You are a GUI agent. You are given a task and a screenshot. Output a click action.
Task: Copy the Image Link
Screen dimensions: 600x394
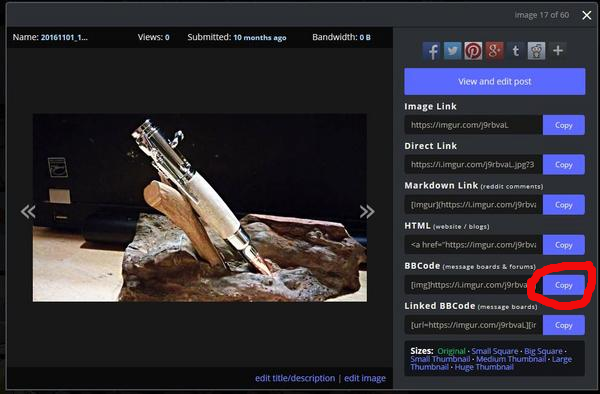[x=564, y=125]
